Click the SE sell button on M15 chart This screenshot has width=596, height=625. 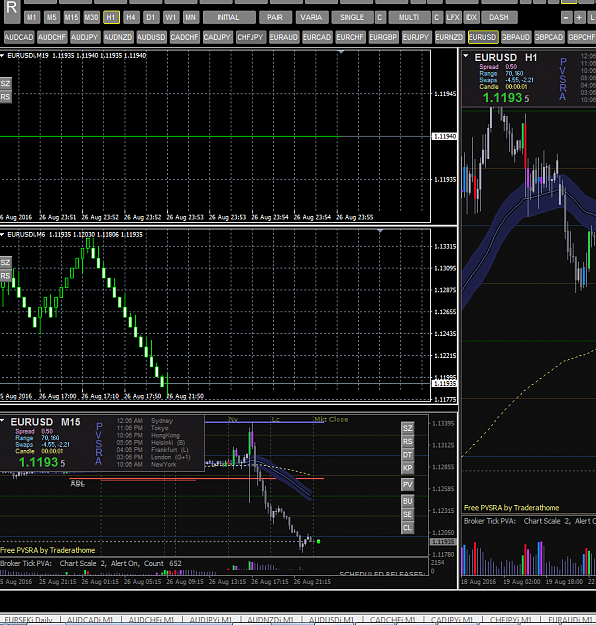pos(407,514)
